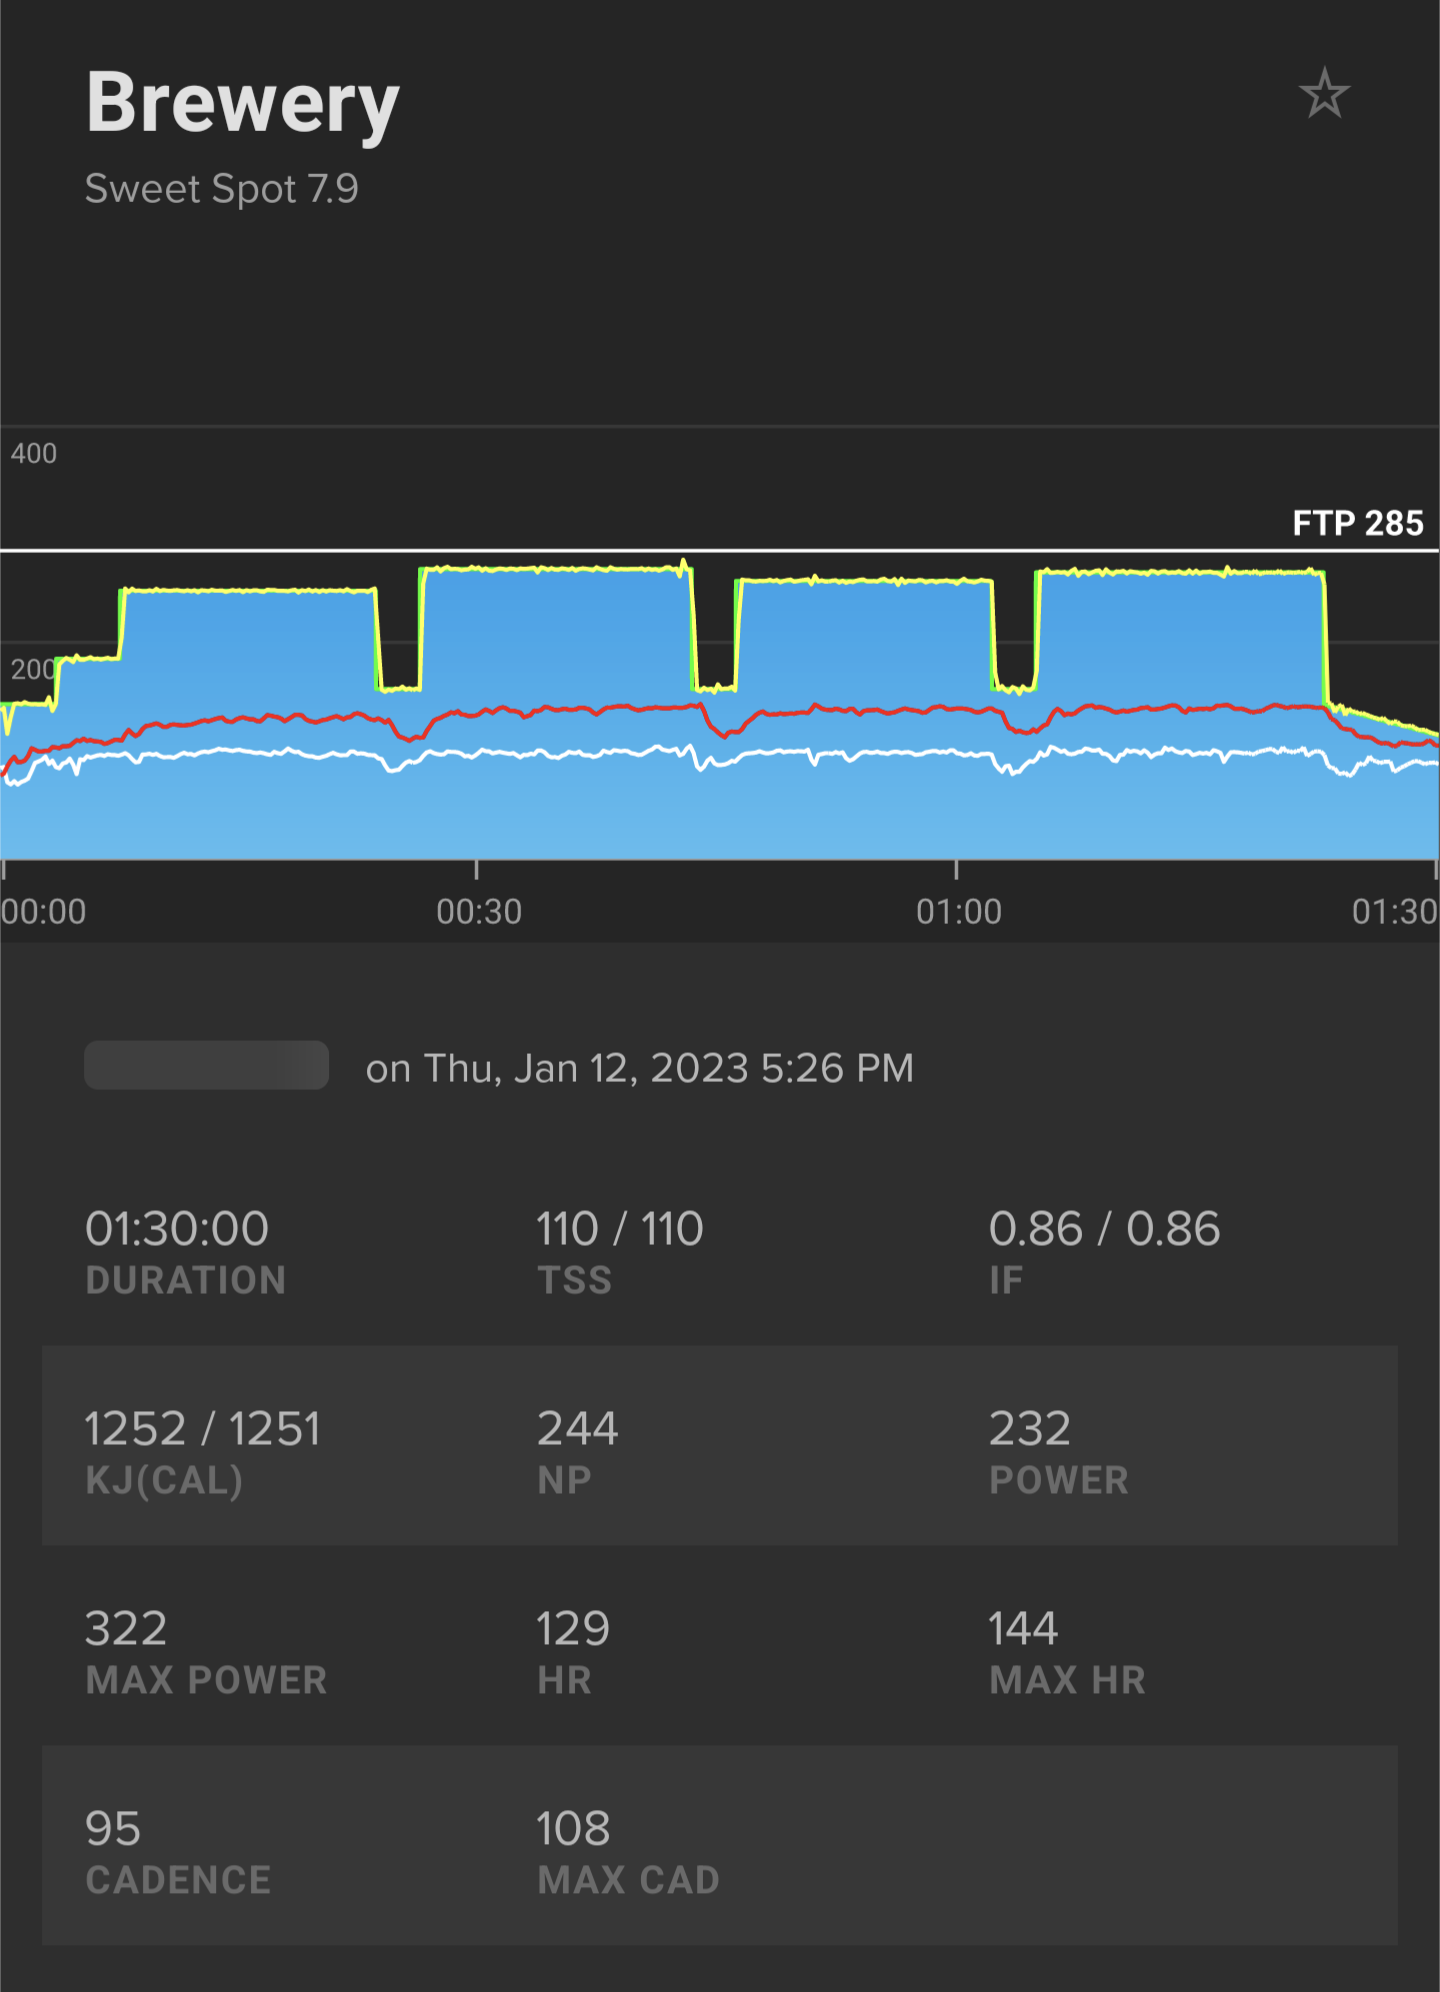Select the 144 max heart rate value
The image size is (1440, 1992).
1023,1629
